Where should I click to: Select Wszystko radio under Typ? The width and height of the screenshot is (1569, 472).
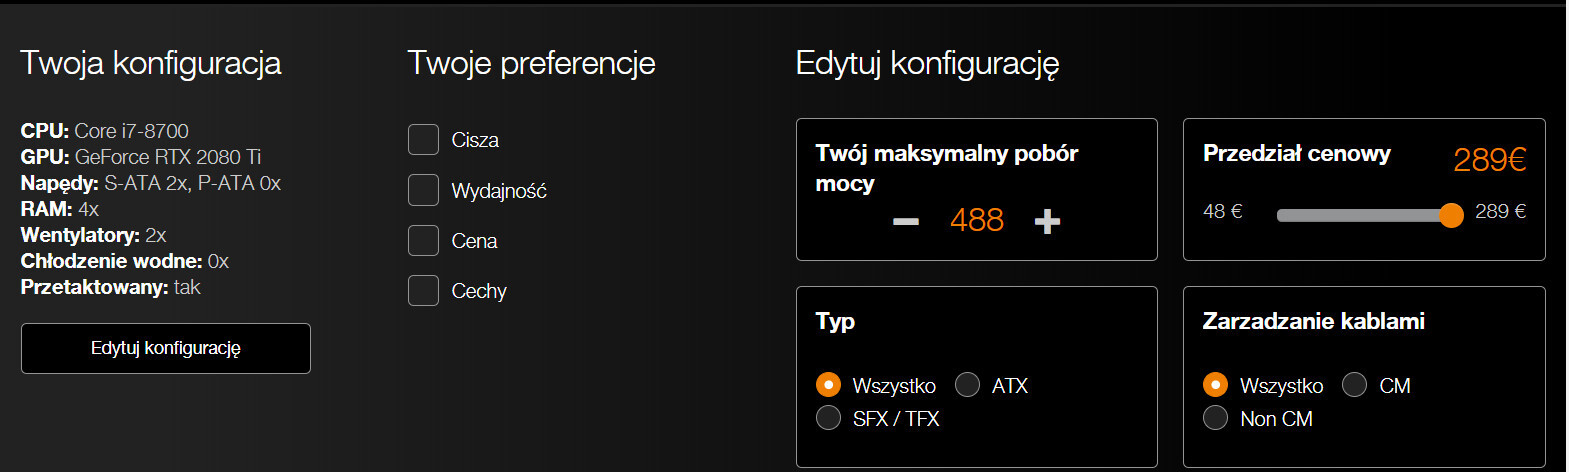828,385
